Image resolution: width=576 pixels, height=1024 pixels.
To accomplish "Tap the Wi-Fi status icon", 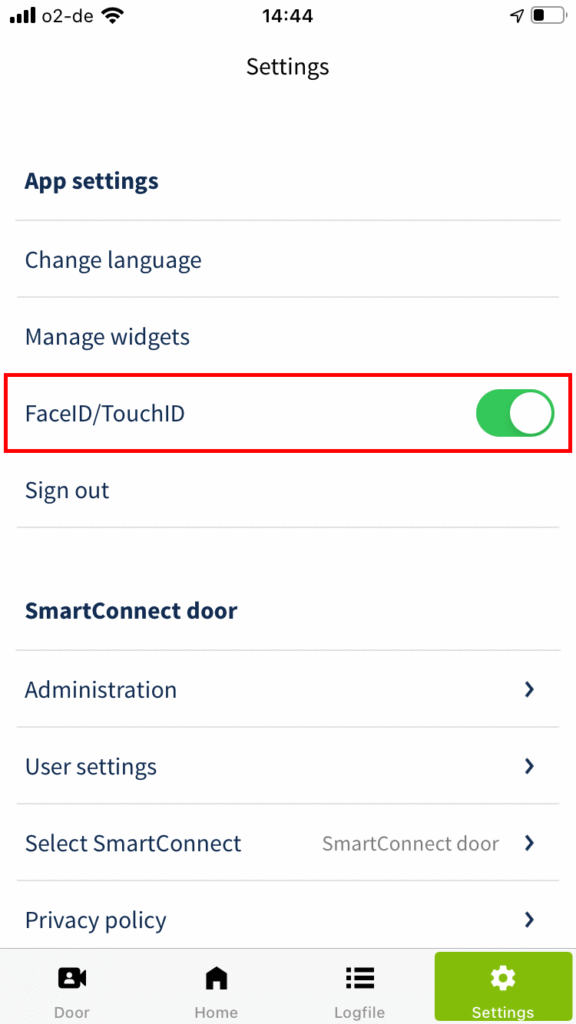I will [x=114, y=16].
